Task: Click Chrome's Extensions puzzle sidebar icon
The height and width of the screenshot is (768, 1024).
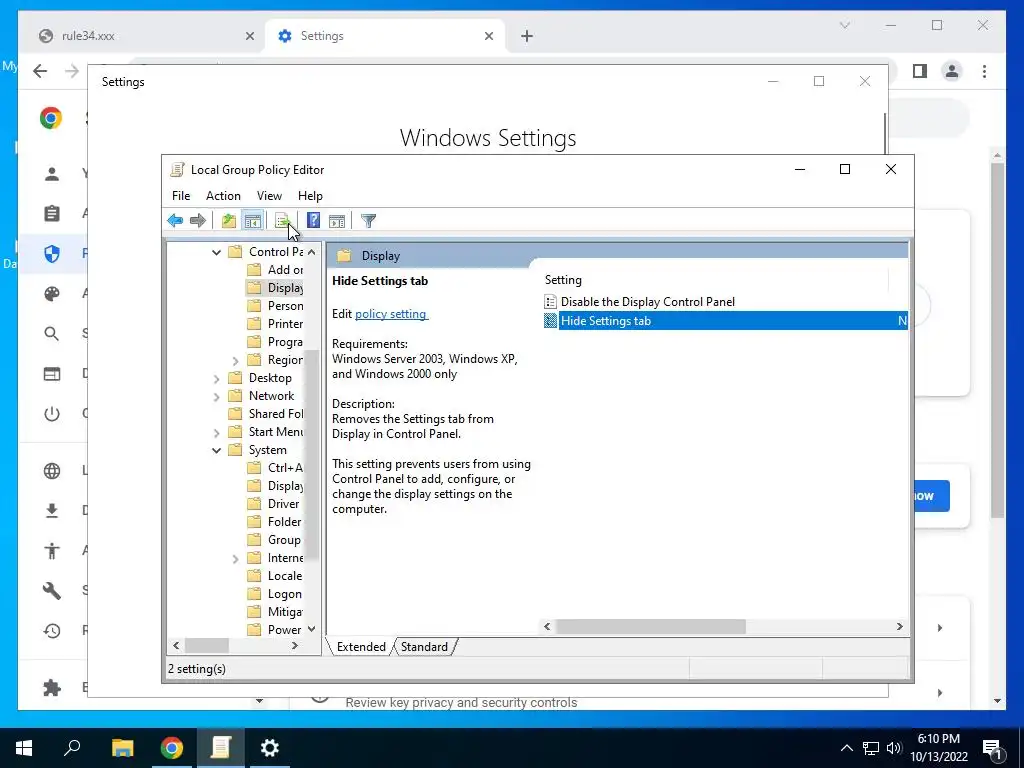Action: 52,687
